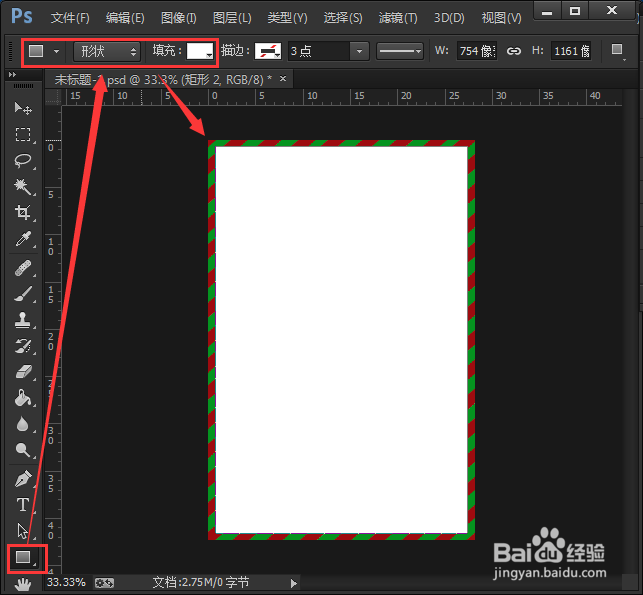This screenshot has height=595, width=643.
Task: Open the 文件(F) menu
Action: pos(70,18)
